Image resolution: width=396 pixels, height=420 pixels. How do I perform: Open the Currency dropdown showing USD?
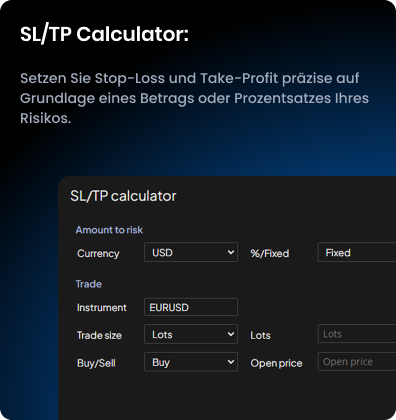click(191, 252)
